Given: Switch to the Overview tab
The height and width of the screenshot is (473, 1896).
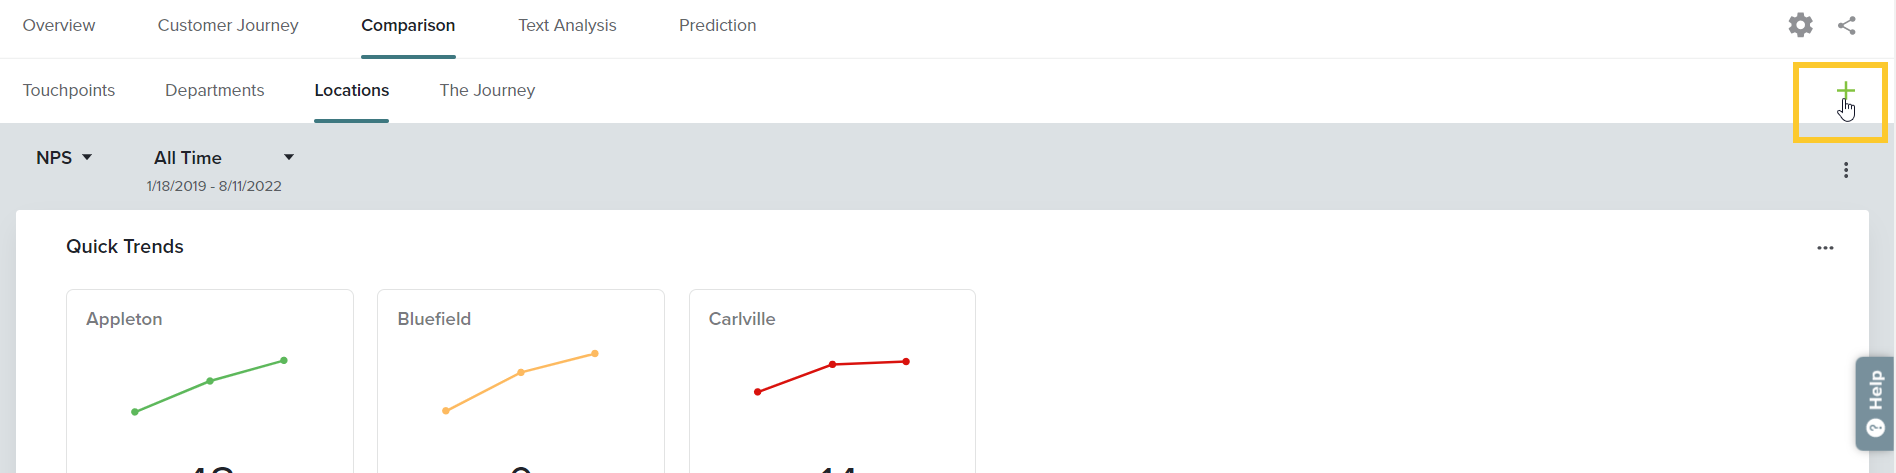Looking at the screenshot, I should [59, 26].
